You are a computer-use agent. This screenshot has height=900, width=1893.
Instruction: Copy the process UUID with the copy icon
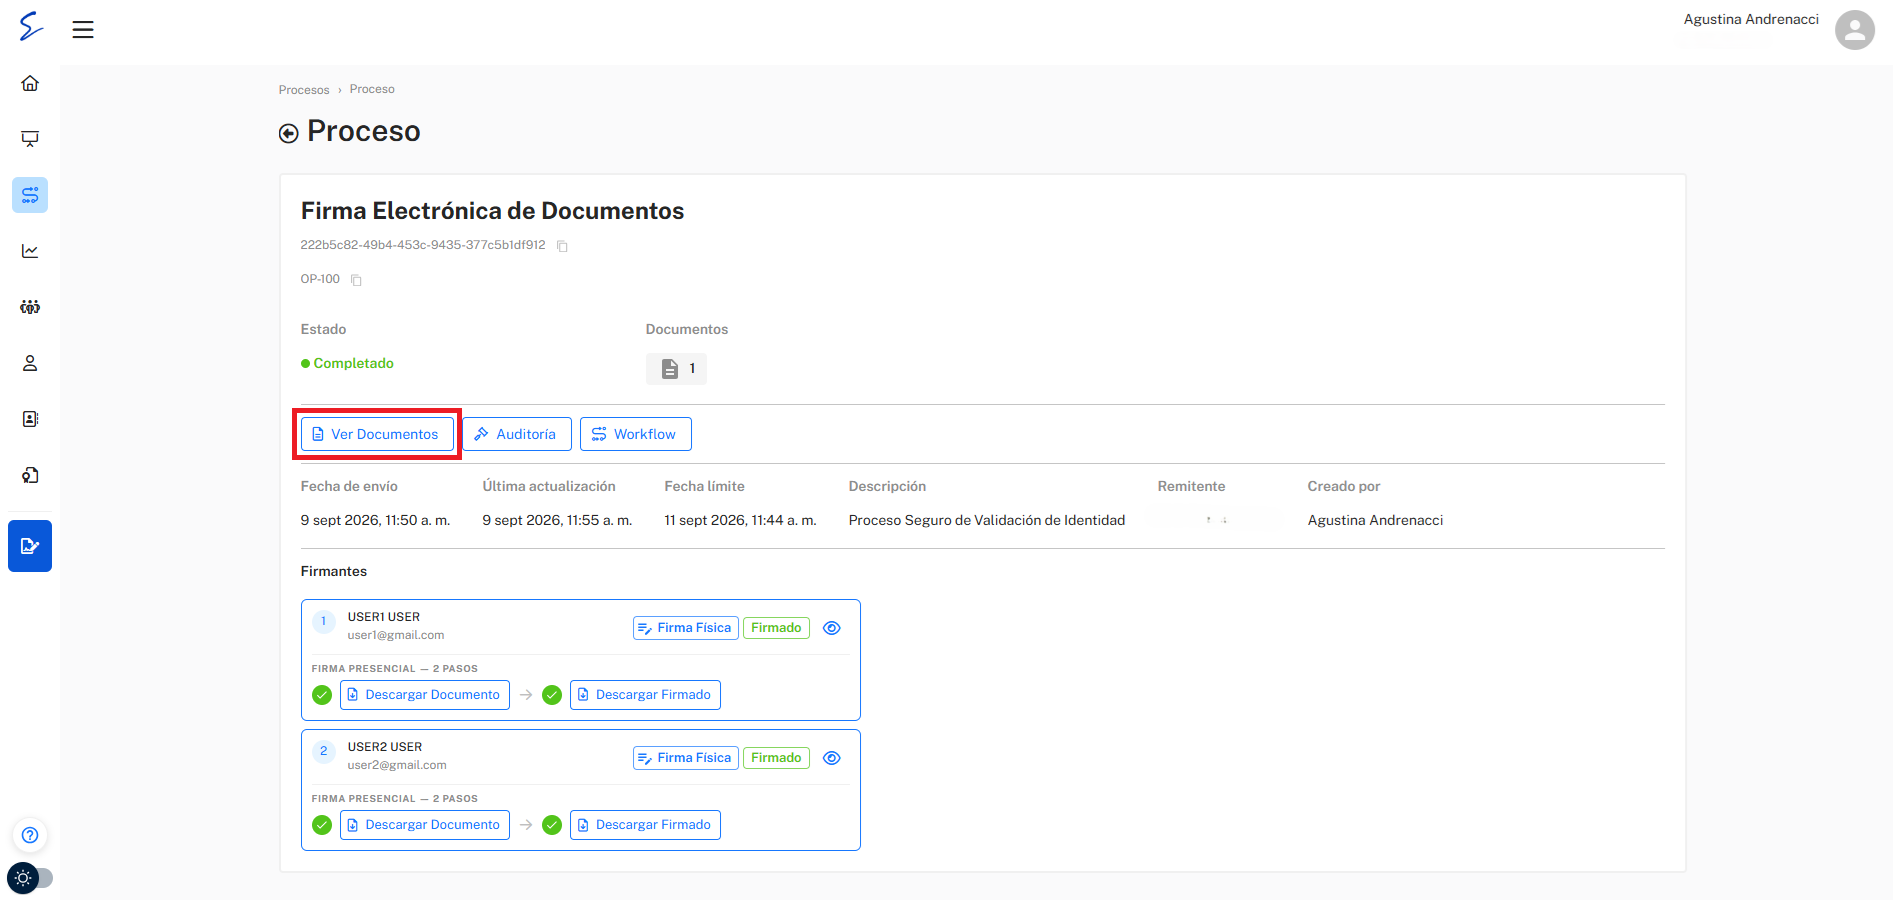click(x=562, y=246)
